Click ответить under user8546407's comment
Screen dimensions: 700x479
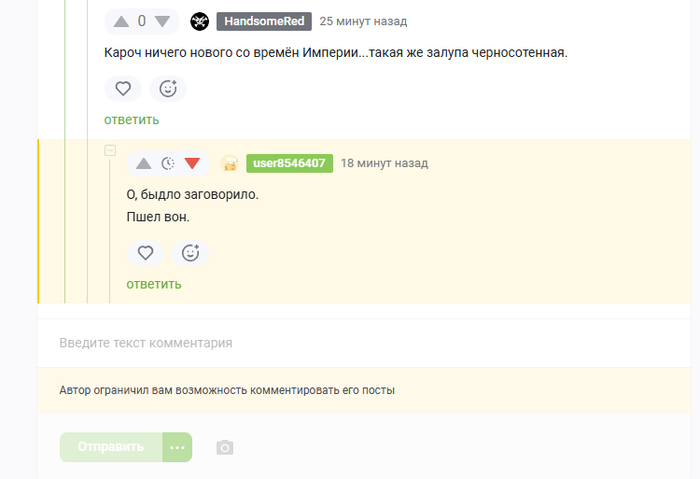[x=153, y=284]
